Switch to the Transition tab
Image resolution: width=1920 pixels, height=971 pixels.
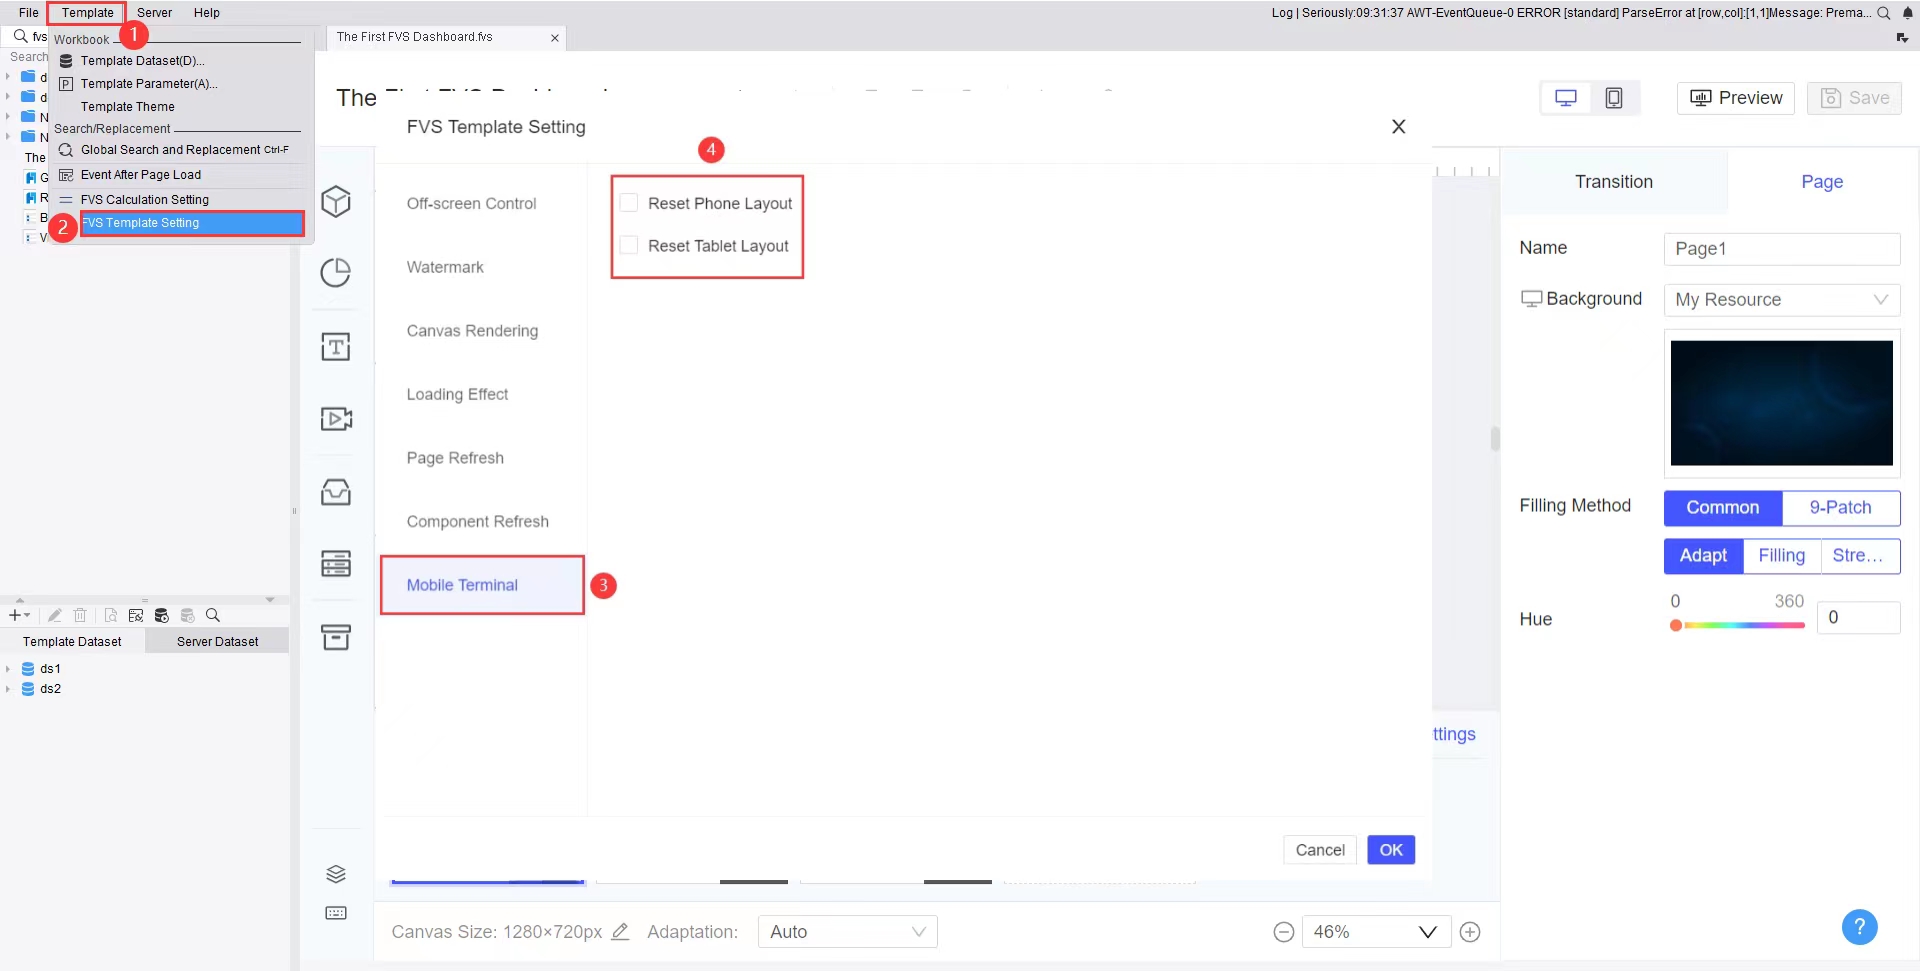(x=1613, y=182)
